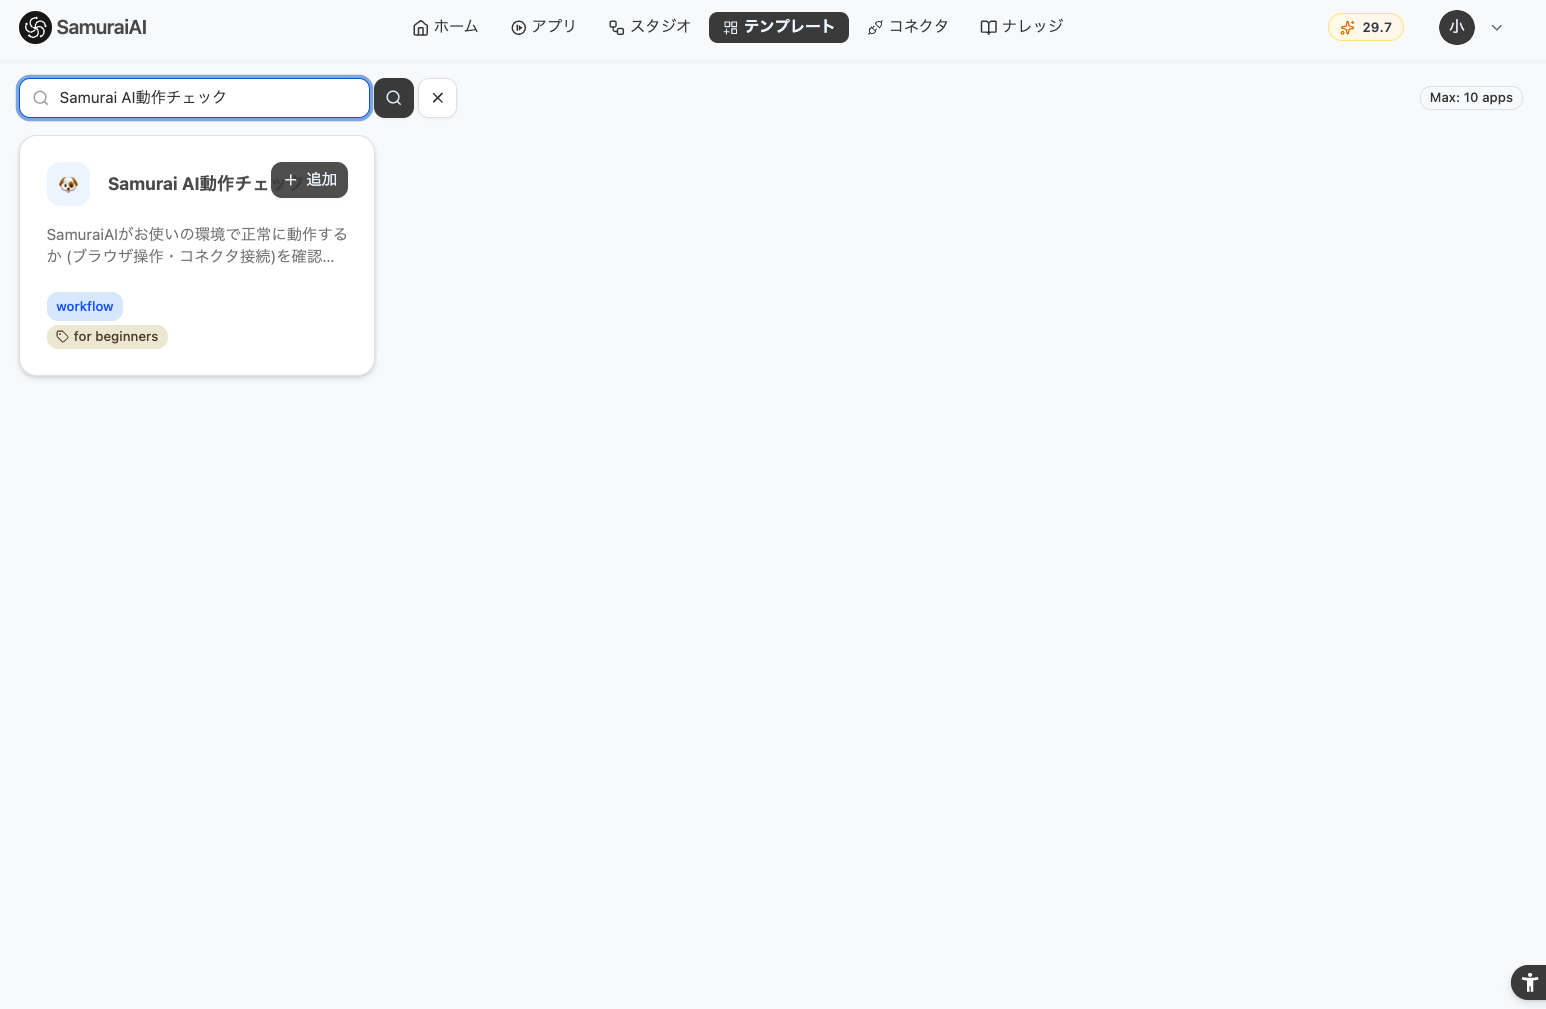Click the credits badge showing 29.7
This screenshot has height=1009, width=1546.
pyautogui.click(x=1365, y=27)
